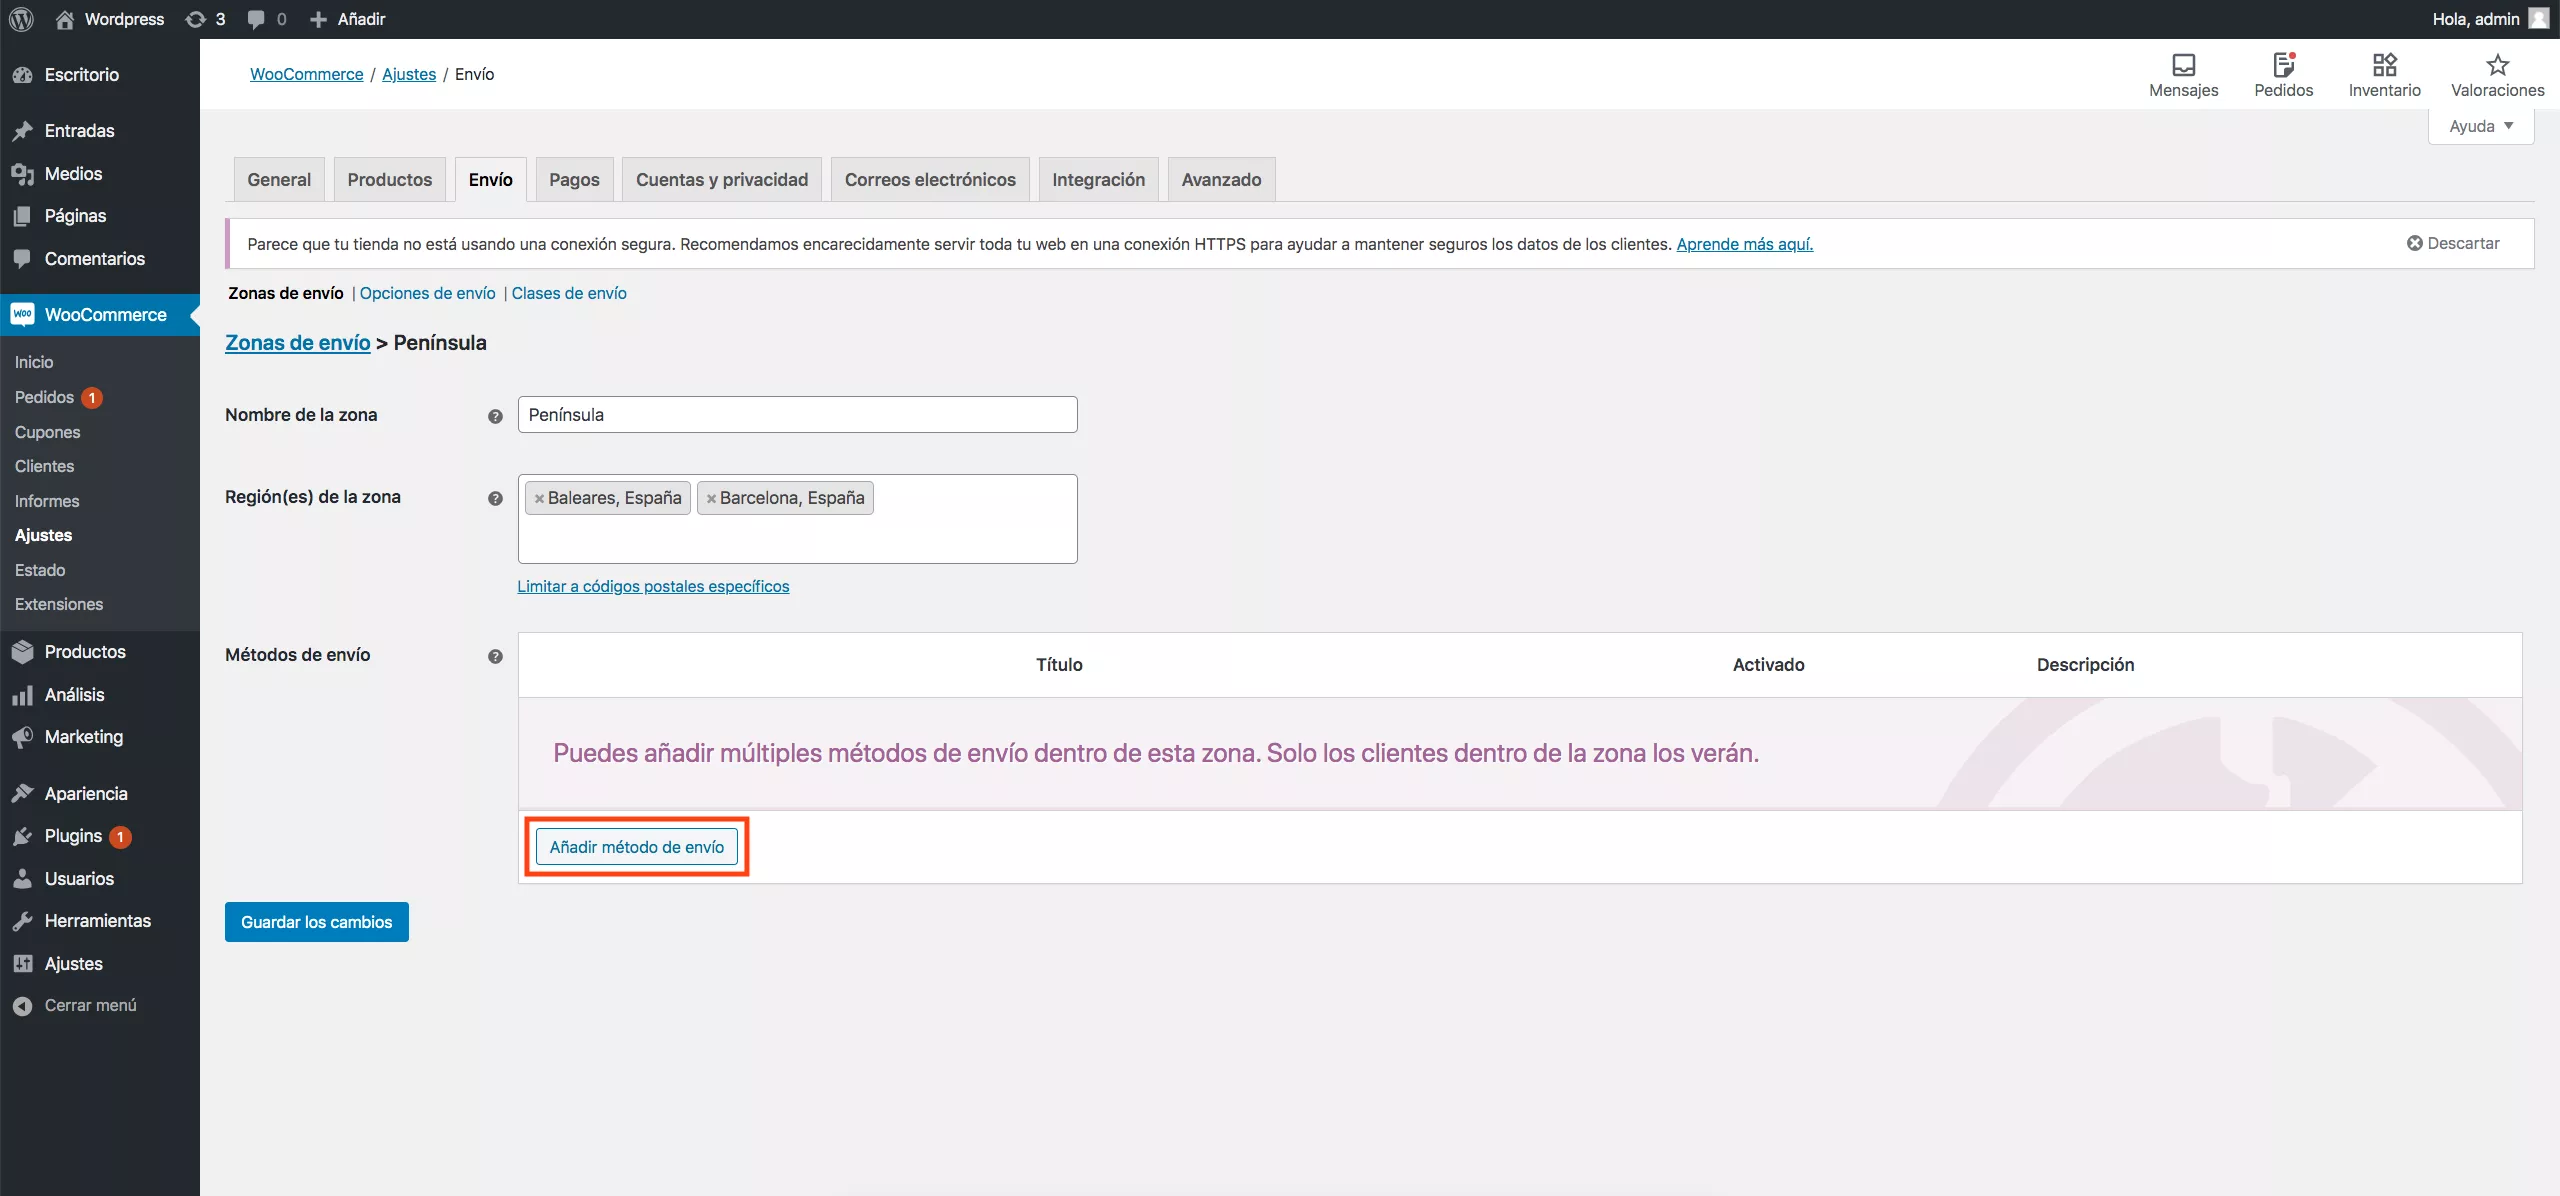This screenshot has height=1196, width=2560.
Task: Go back via Zonas de envío heading link
Action: coord(298,343)
